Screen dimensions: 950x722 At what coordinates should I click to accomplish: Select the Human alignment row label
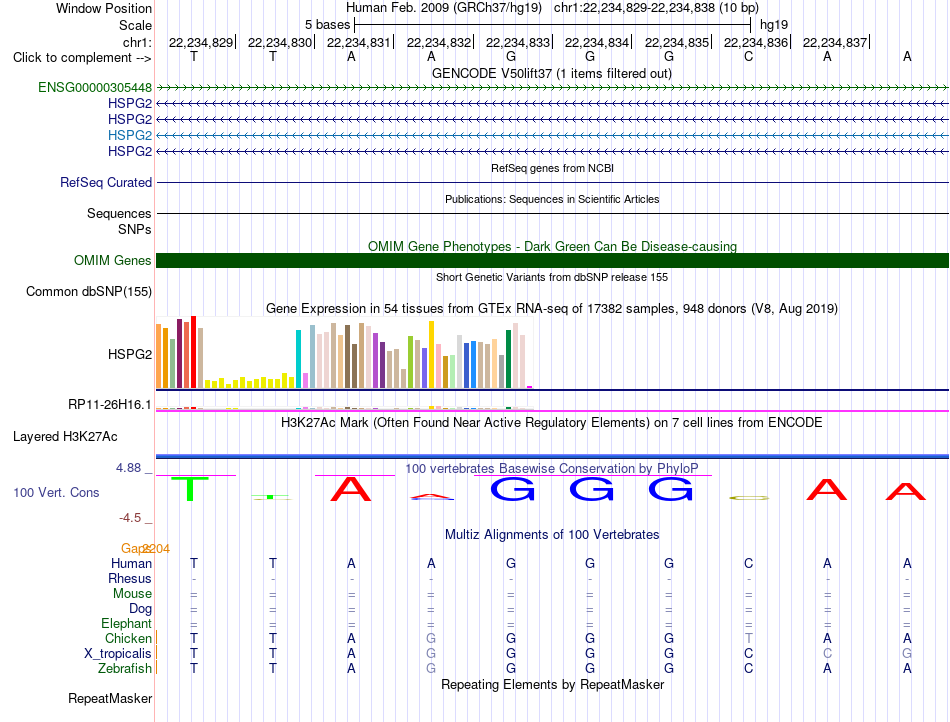tap(131, 564)
